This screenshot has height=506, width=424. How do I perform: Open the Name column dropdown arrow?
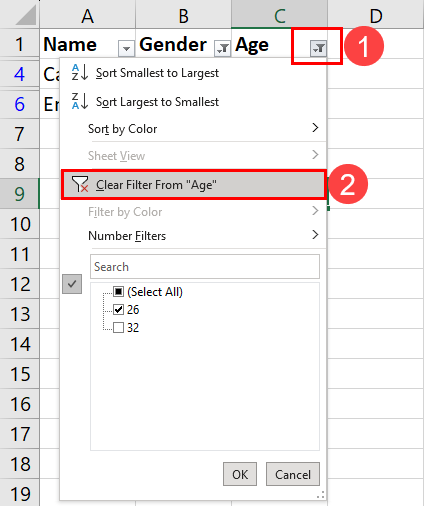(126, 49)
